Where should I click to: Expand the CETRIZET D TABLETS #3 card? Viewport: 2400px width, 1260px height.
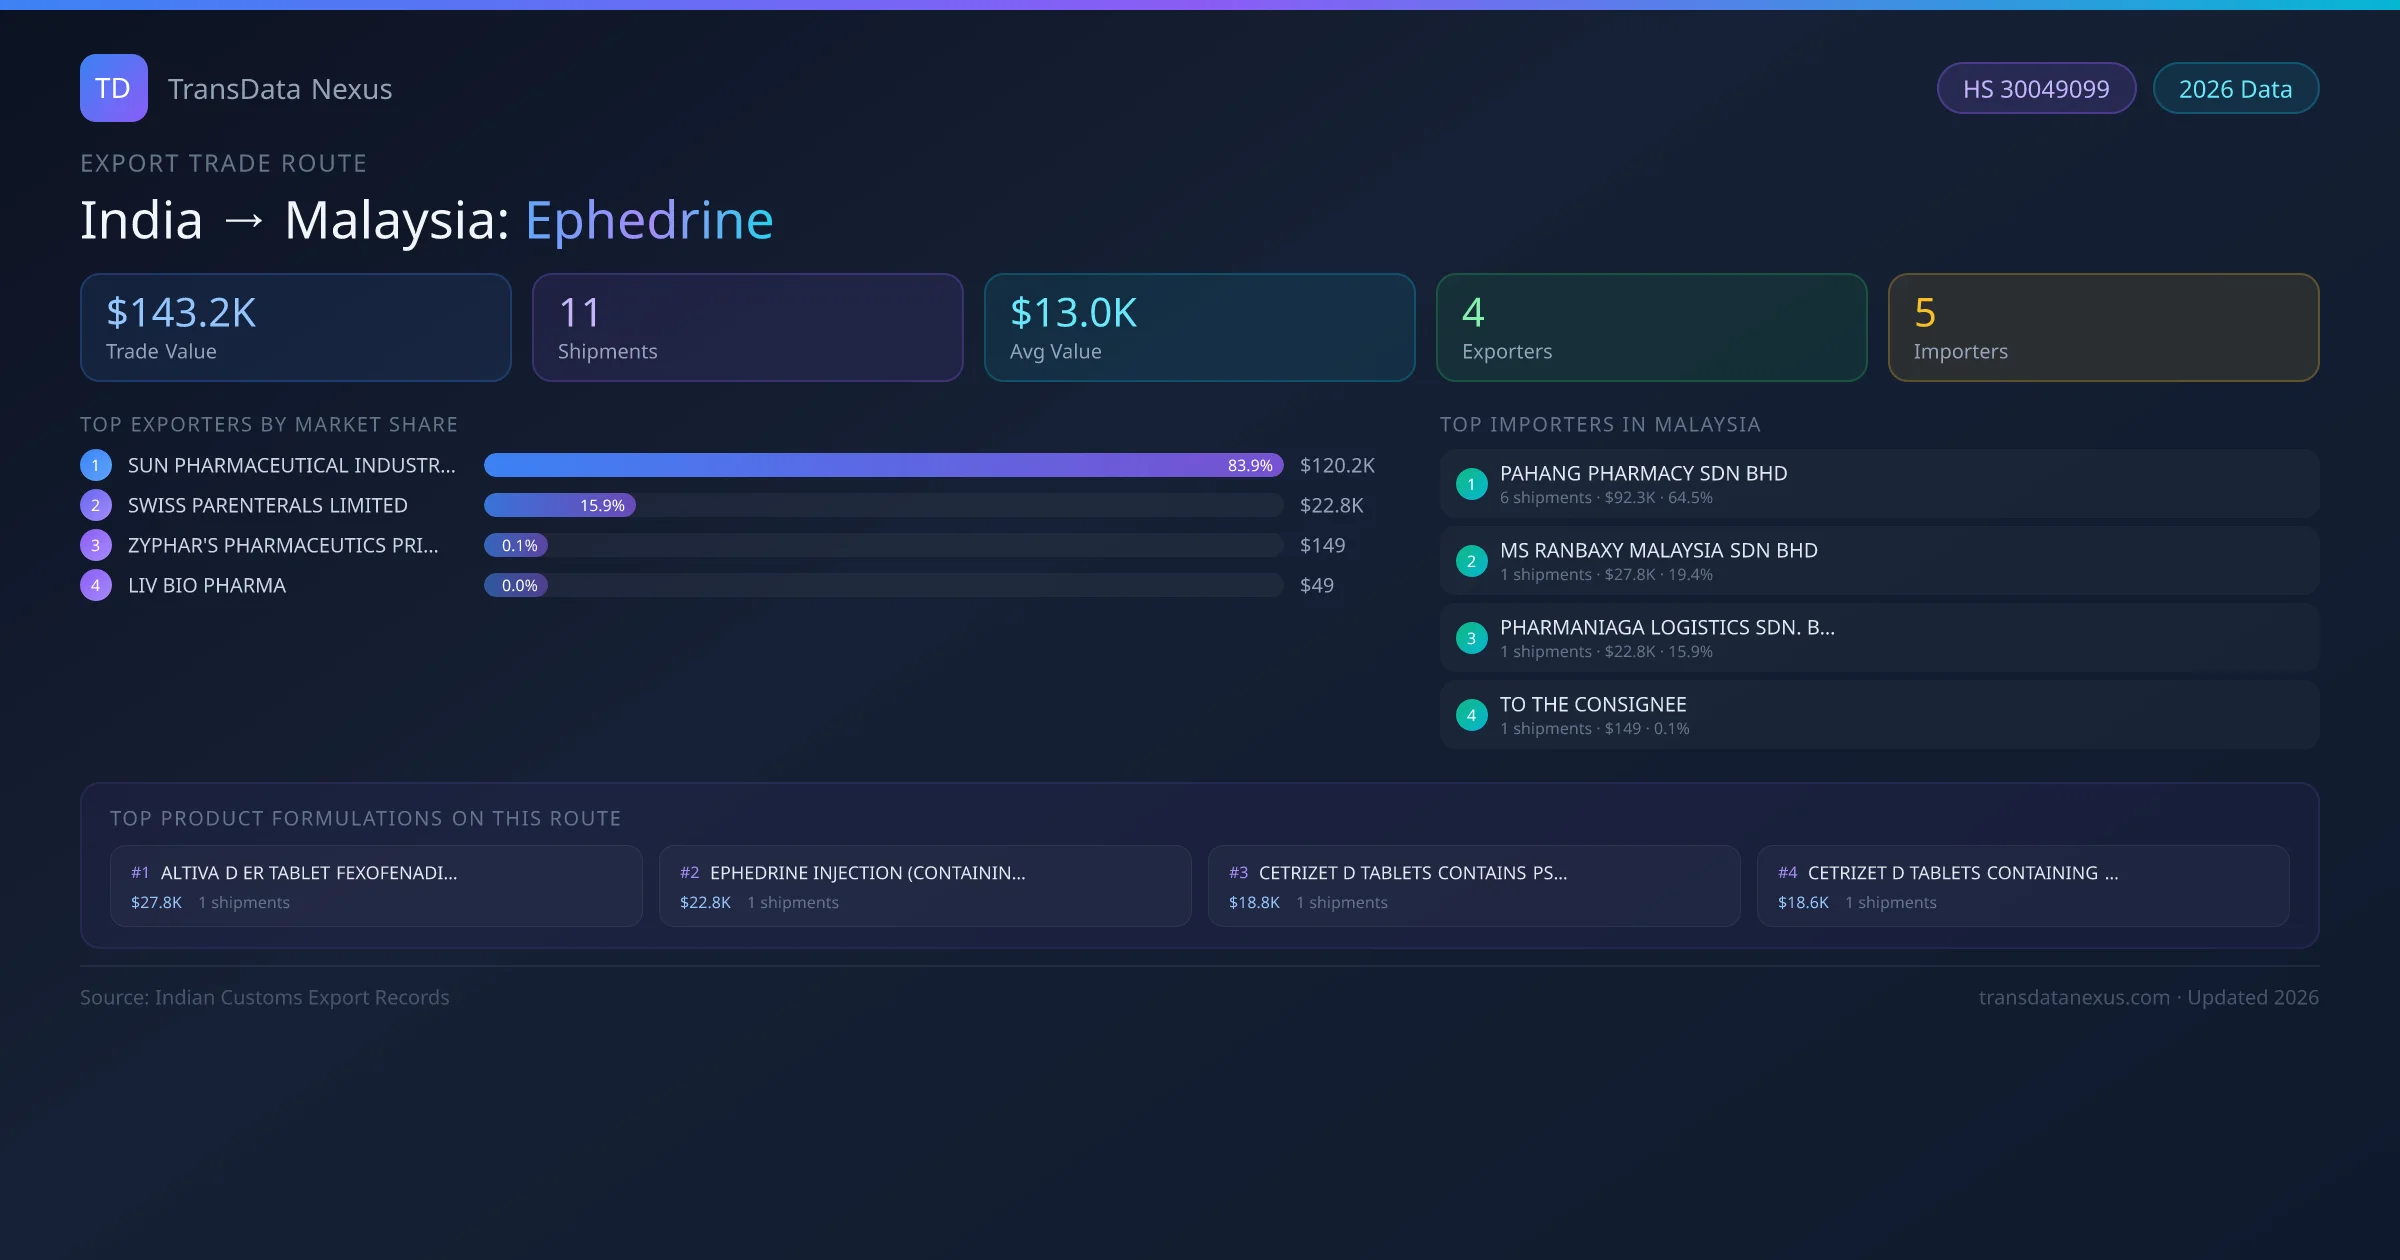1475,885
